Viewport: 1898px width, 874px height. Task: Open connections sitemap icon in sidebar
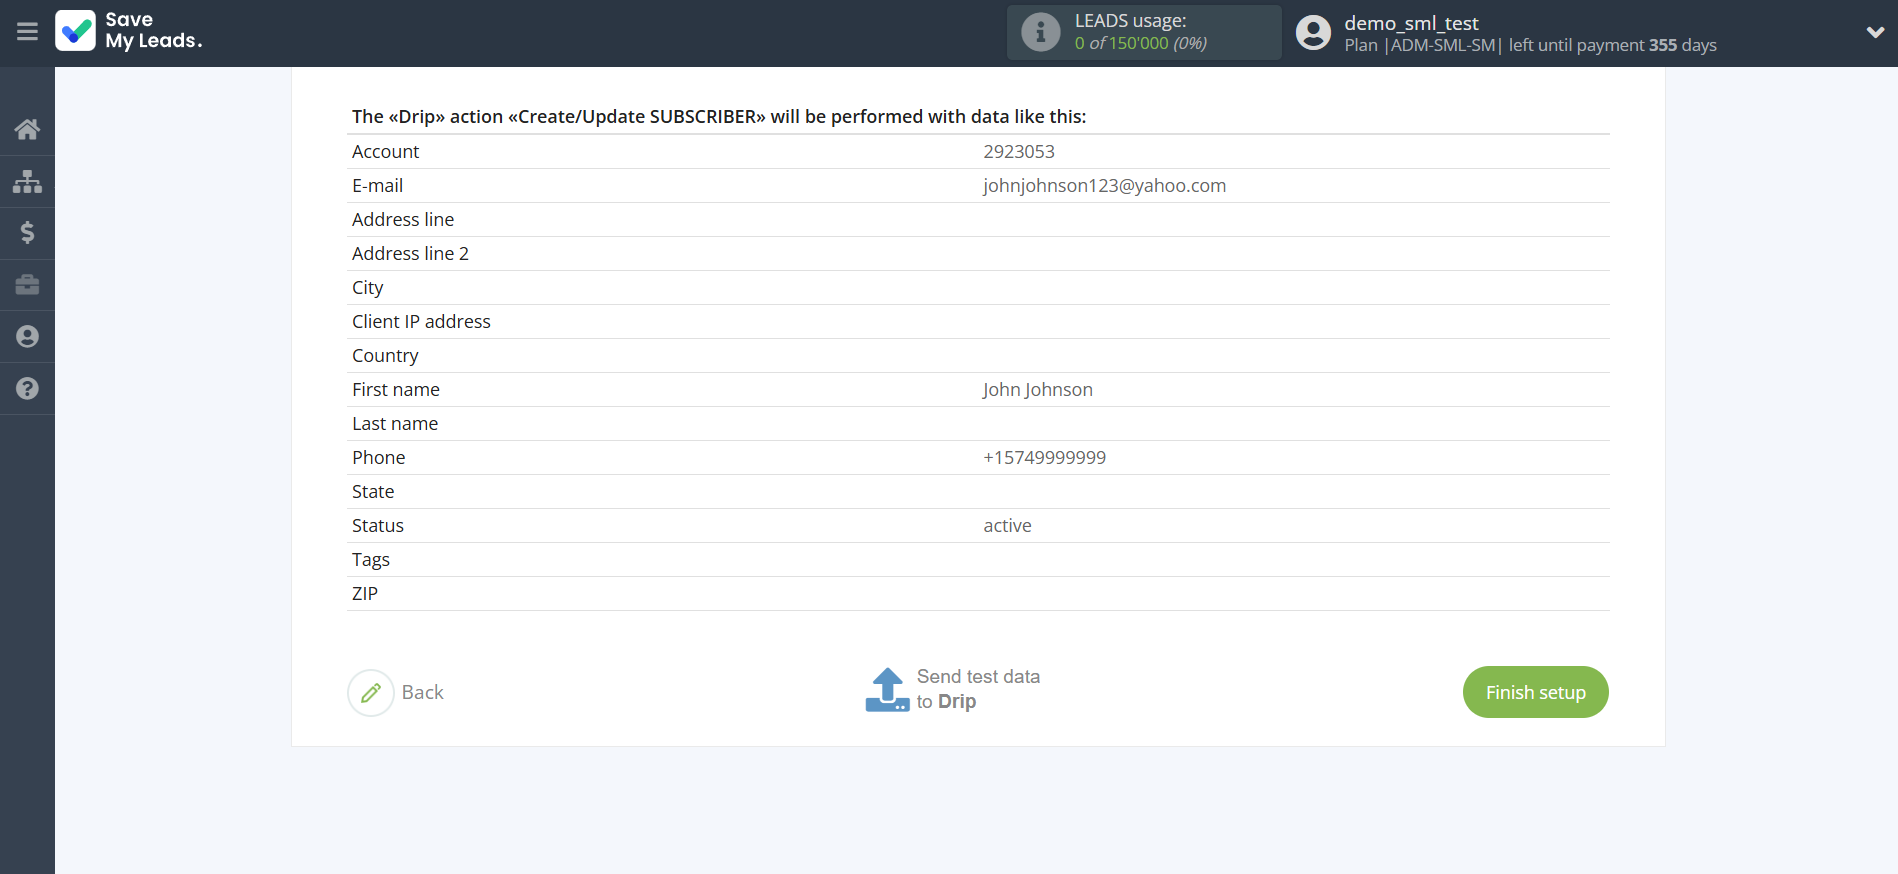tap(27, 181)
